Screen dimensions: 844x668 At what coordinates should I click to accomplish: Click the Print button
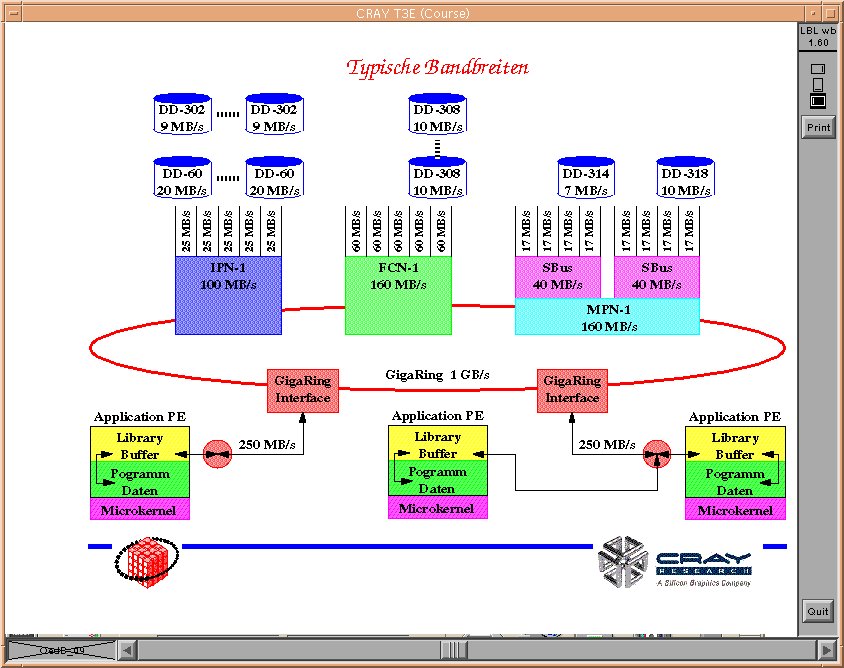(818, 128)
